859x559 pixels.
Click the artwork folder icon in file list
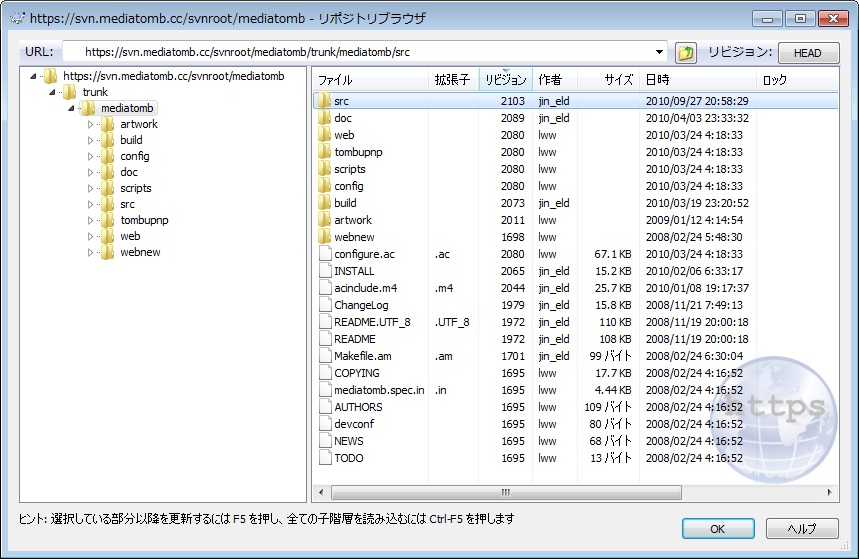click(324, 220)
